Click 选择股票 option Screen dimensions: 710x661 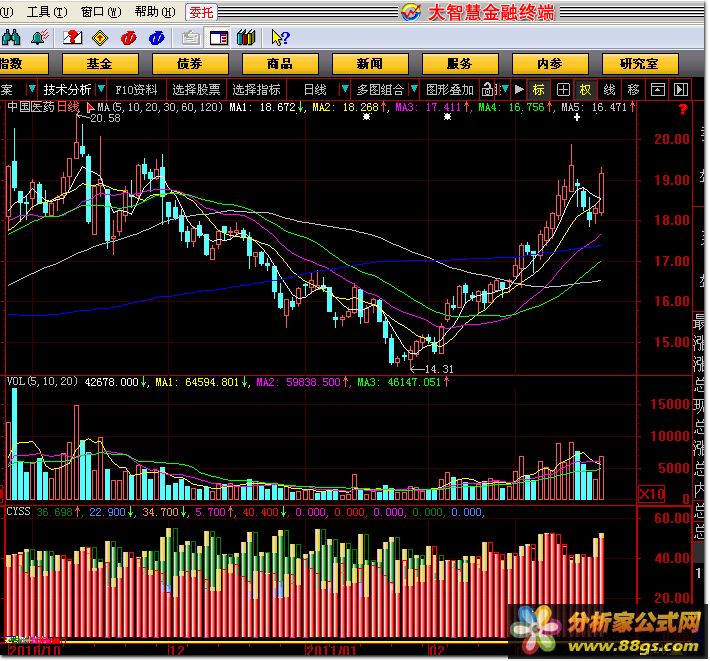click(x=196, y=90)
